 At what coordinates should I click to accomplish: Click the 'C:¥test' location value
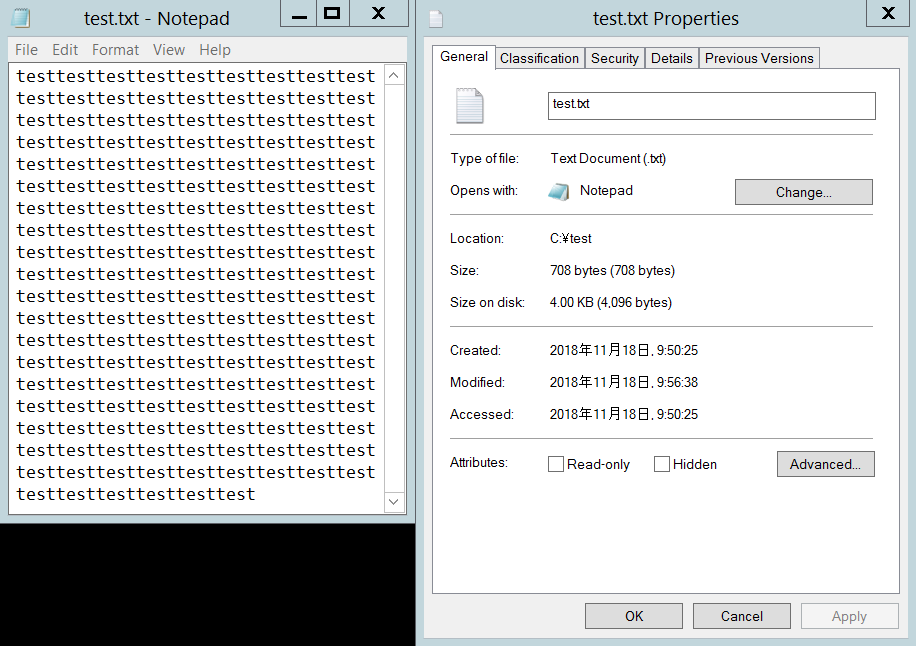pos(570,238)
